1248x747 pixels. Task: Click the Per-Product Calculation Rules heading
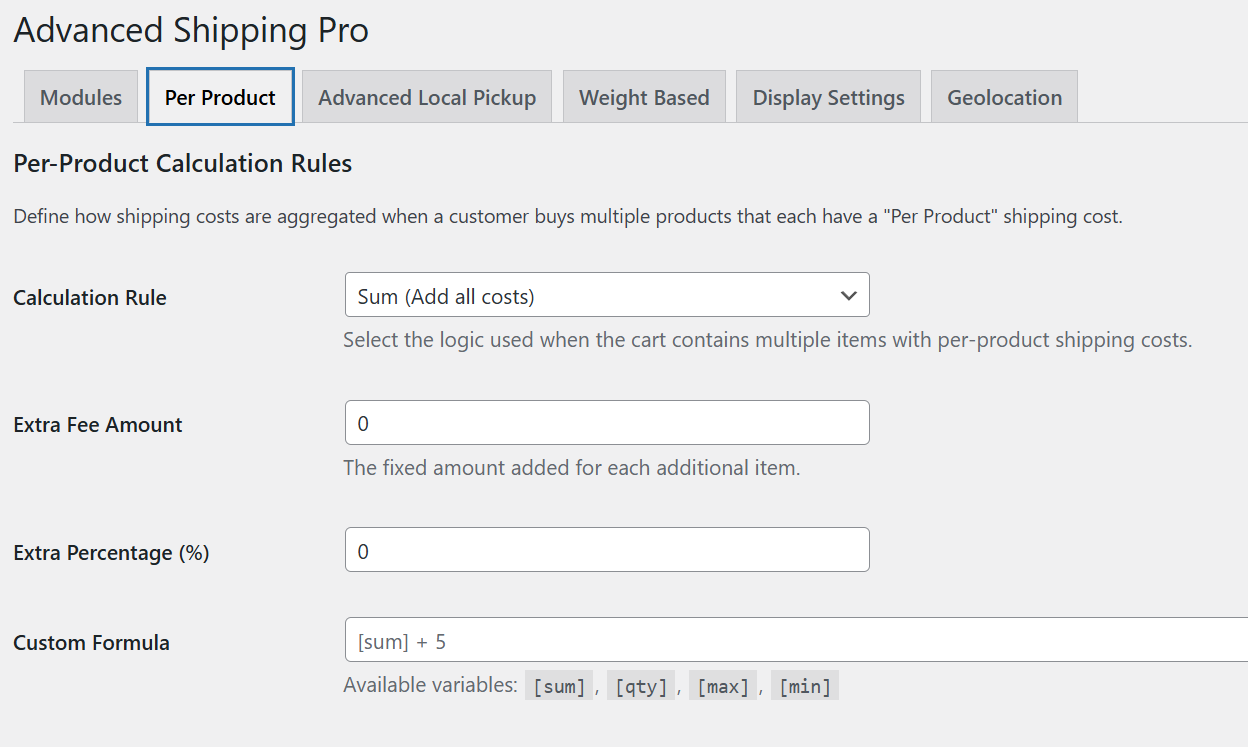[x=182, y=163]
